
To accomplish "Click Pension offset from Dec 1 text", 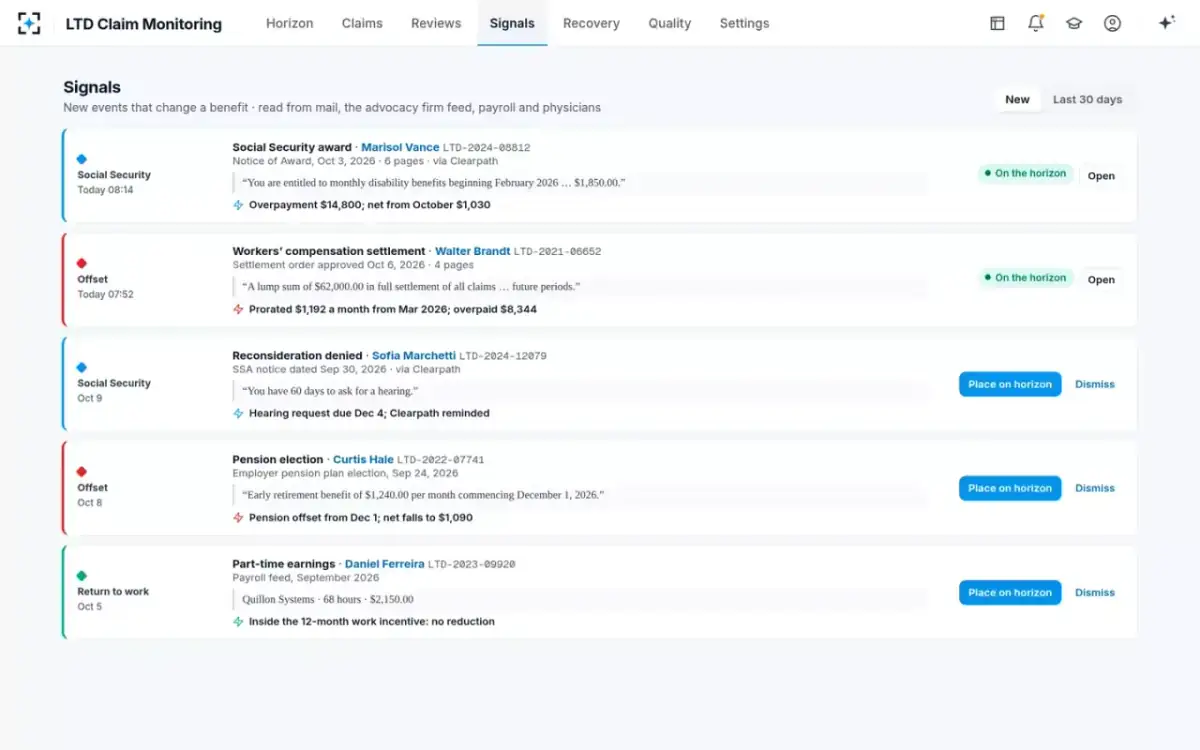I will click(x=361, y=517).
